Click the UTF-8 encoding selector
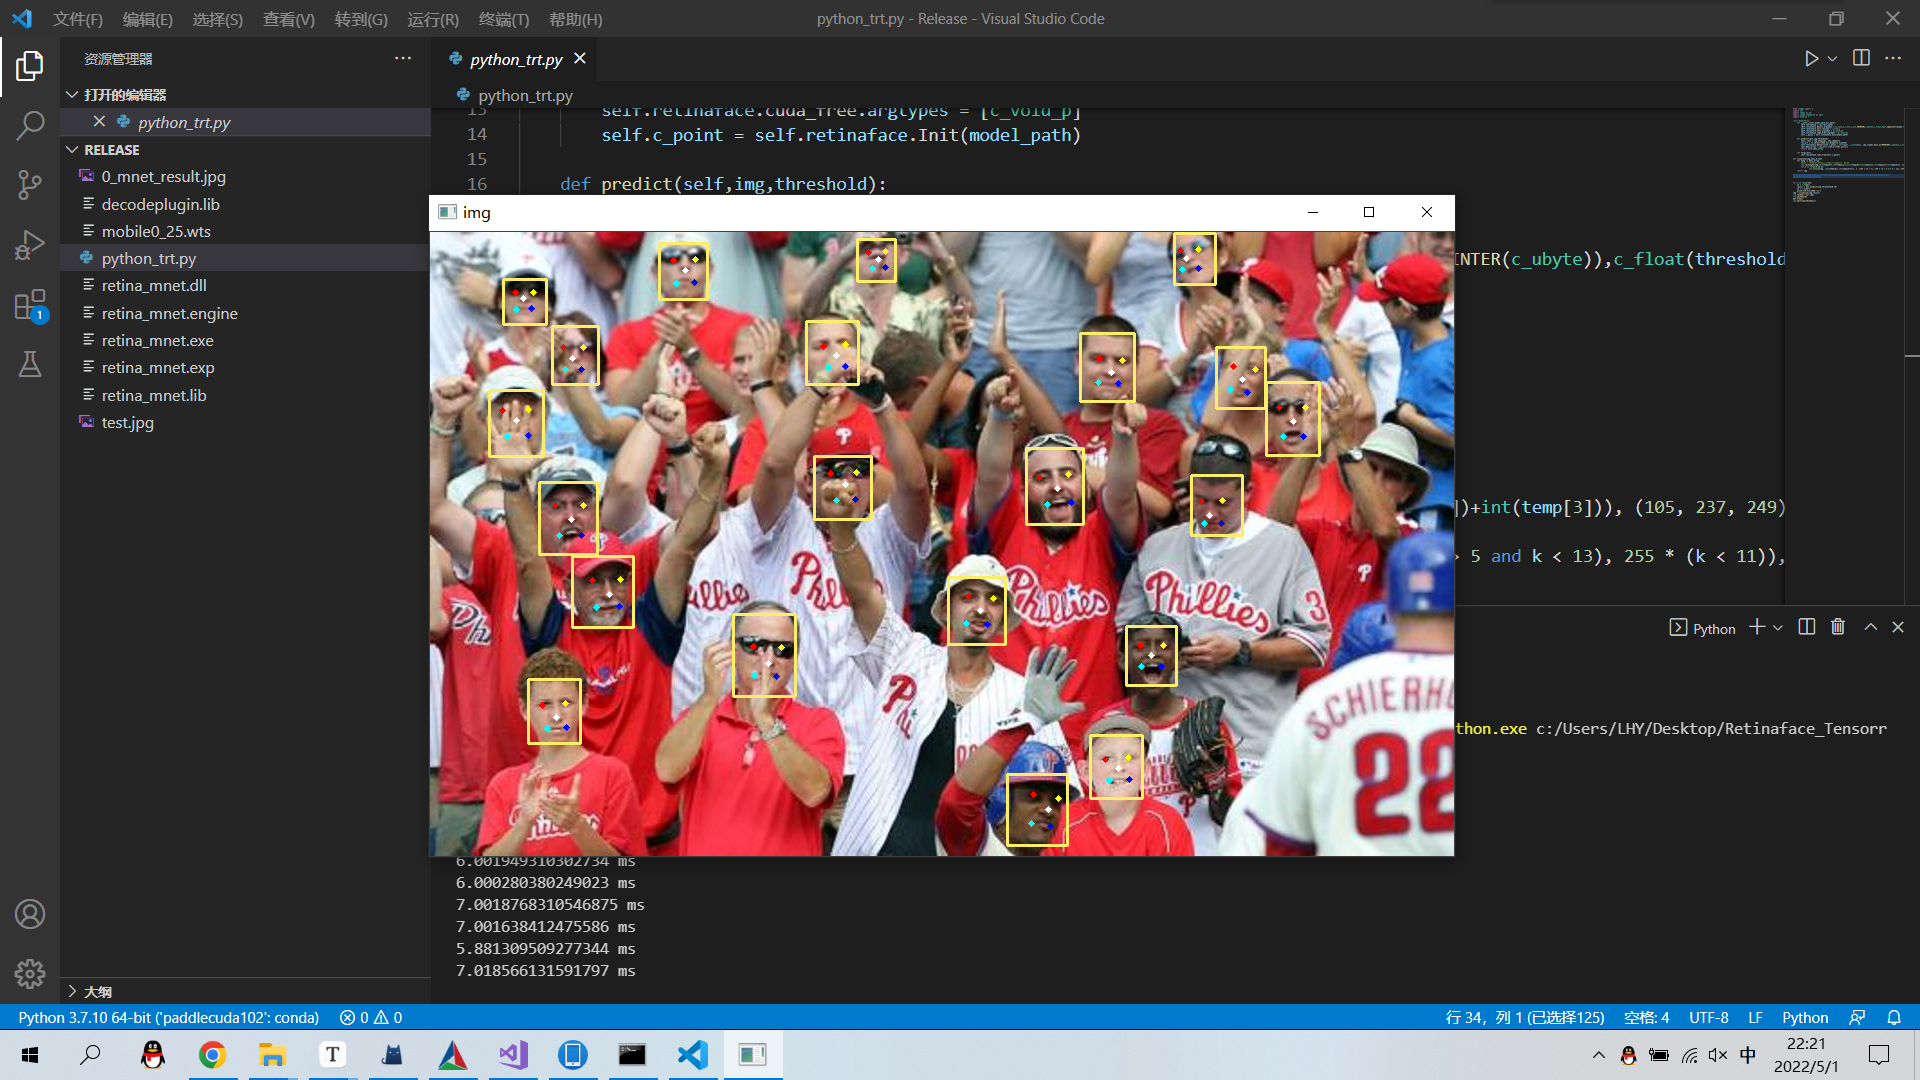The width and height of the screenshot is (1920, 1080). pyautogui.click(x=1708, y=1017)
